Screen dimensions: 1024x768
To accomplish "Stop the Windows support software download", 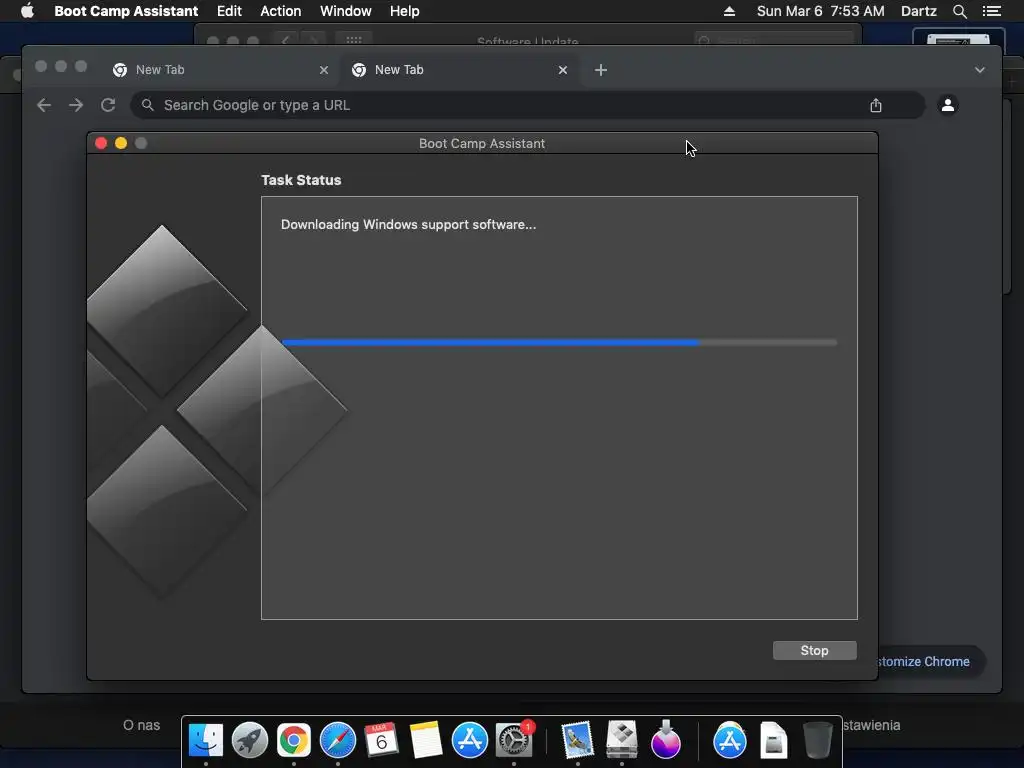I will pos(814,650).
